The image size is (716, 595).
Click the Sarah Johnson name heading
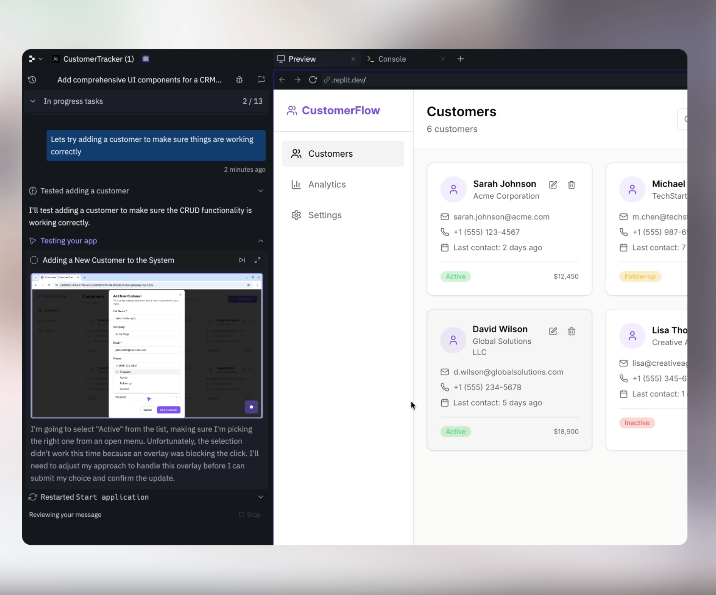coord(505,184)
